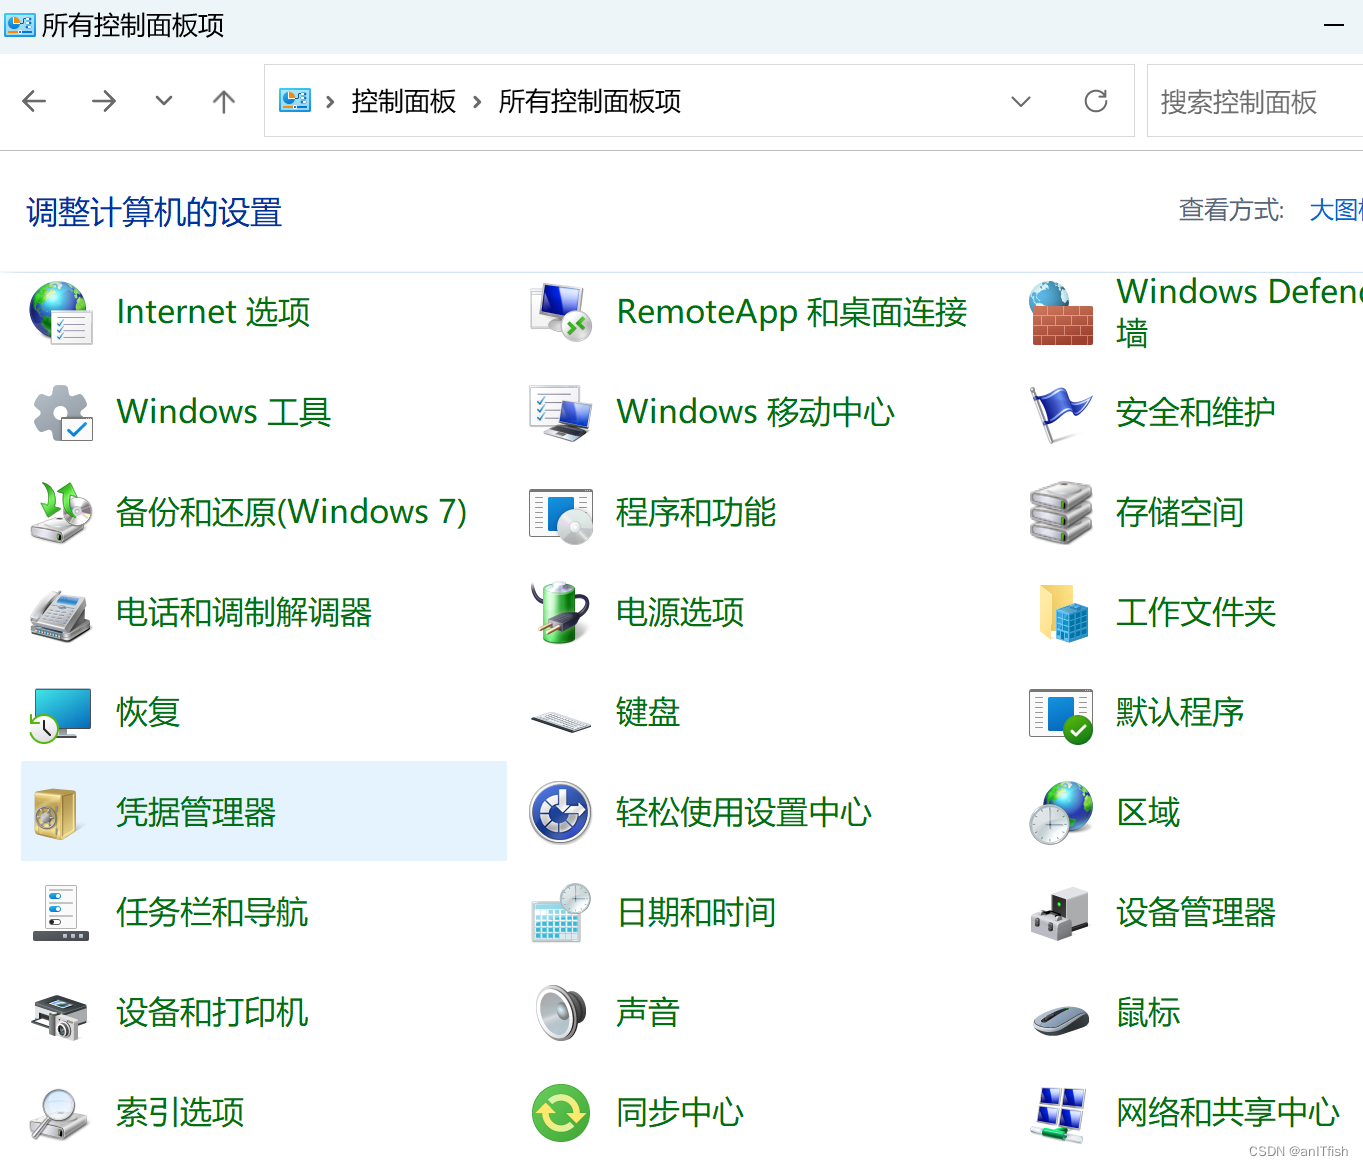
Task: Expand chevron after control panel address icon
Action: (x=330, y=102)
